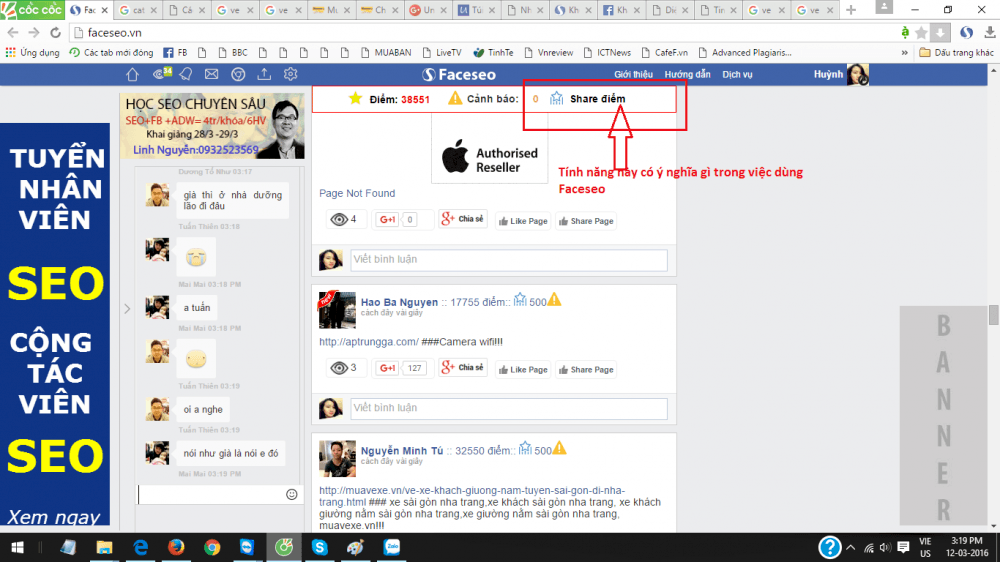The image size is (1000, 562).
Task: Open the Faceseo messages envelope icon
Action: tap(212, 75)
